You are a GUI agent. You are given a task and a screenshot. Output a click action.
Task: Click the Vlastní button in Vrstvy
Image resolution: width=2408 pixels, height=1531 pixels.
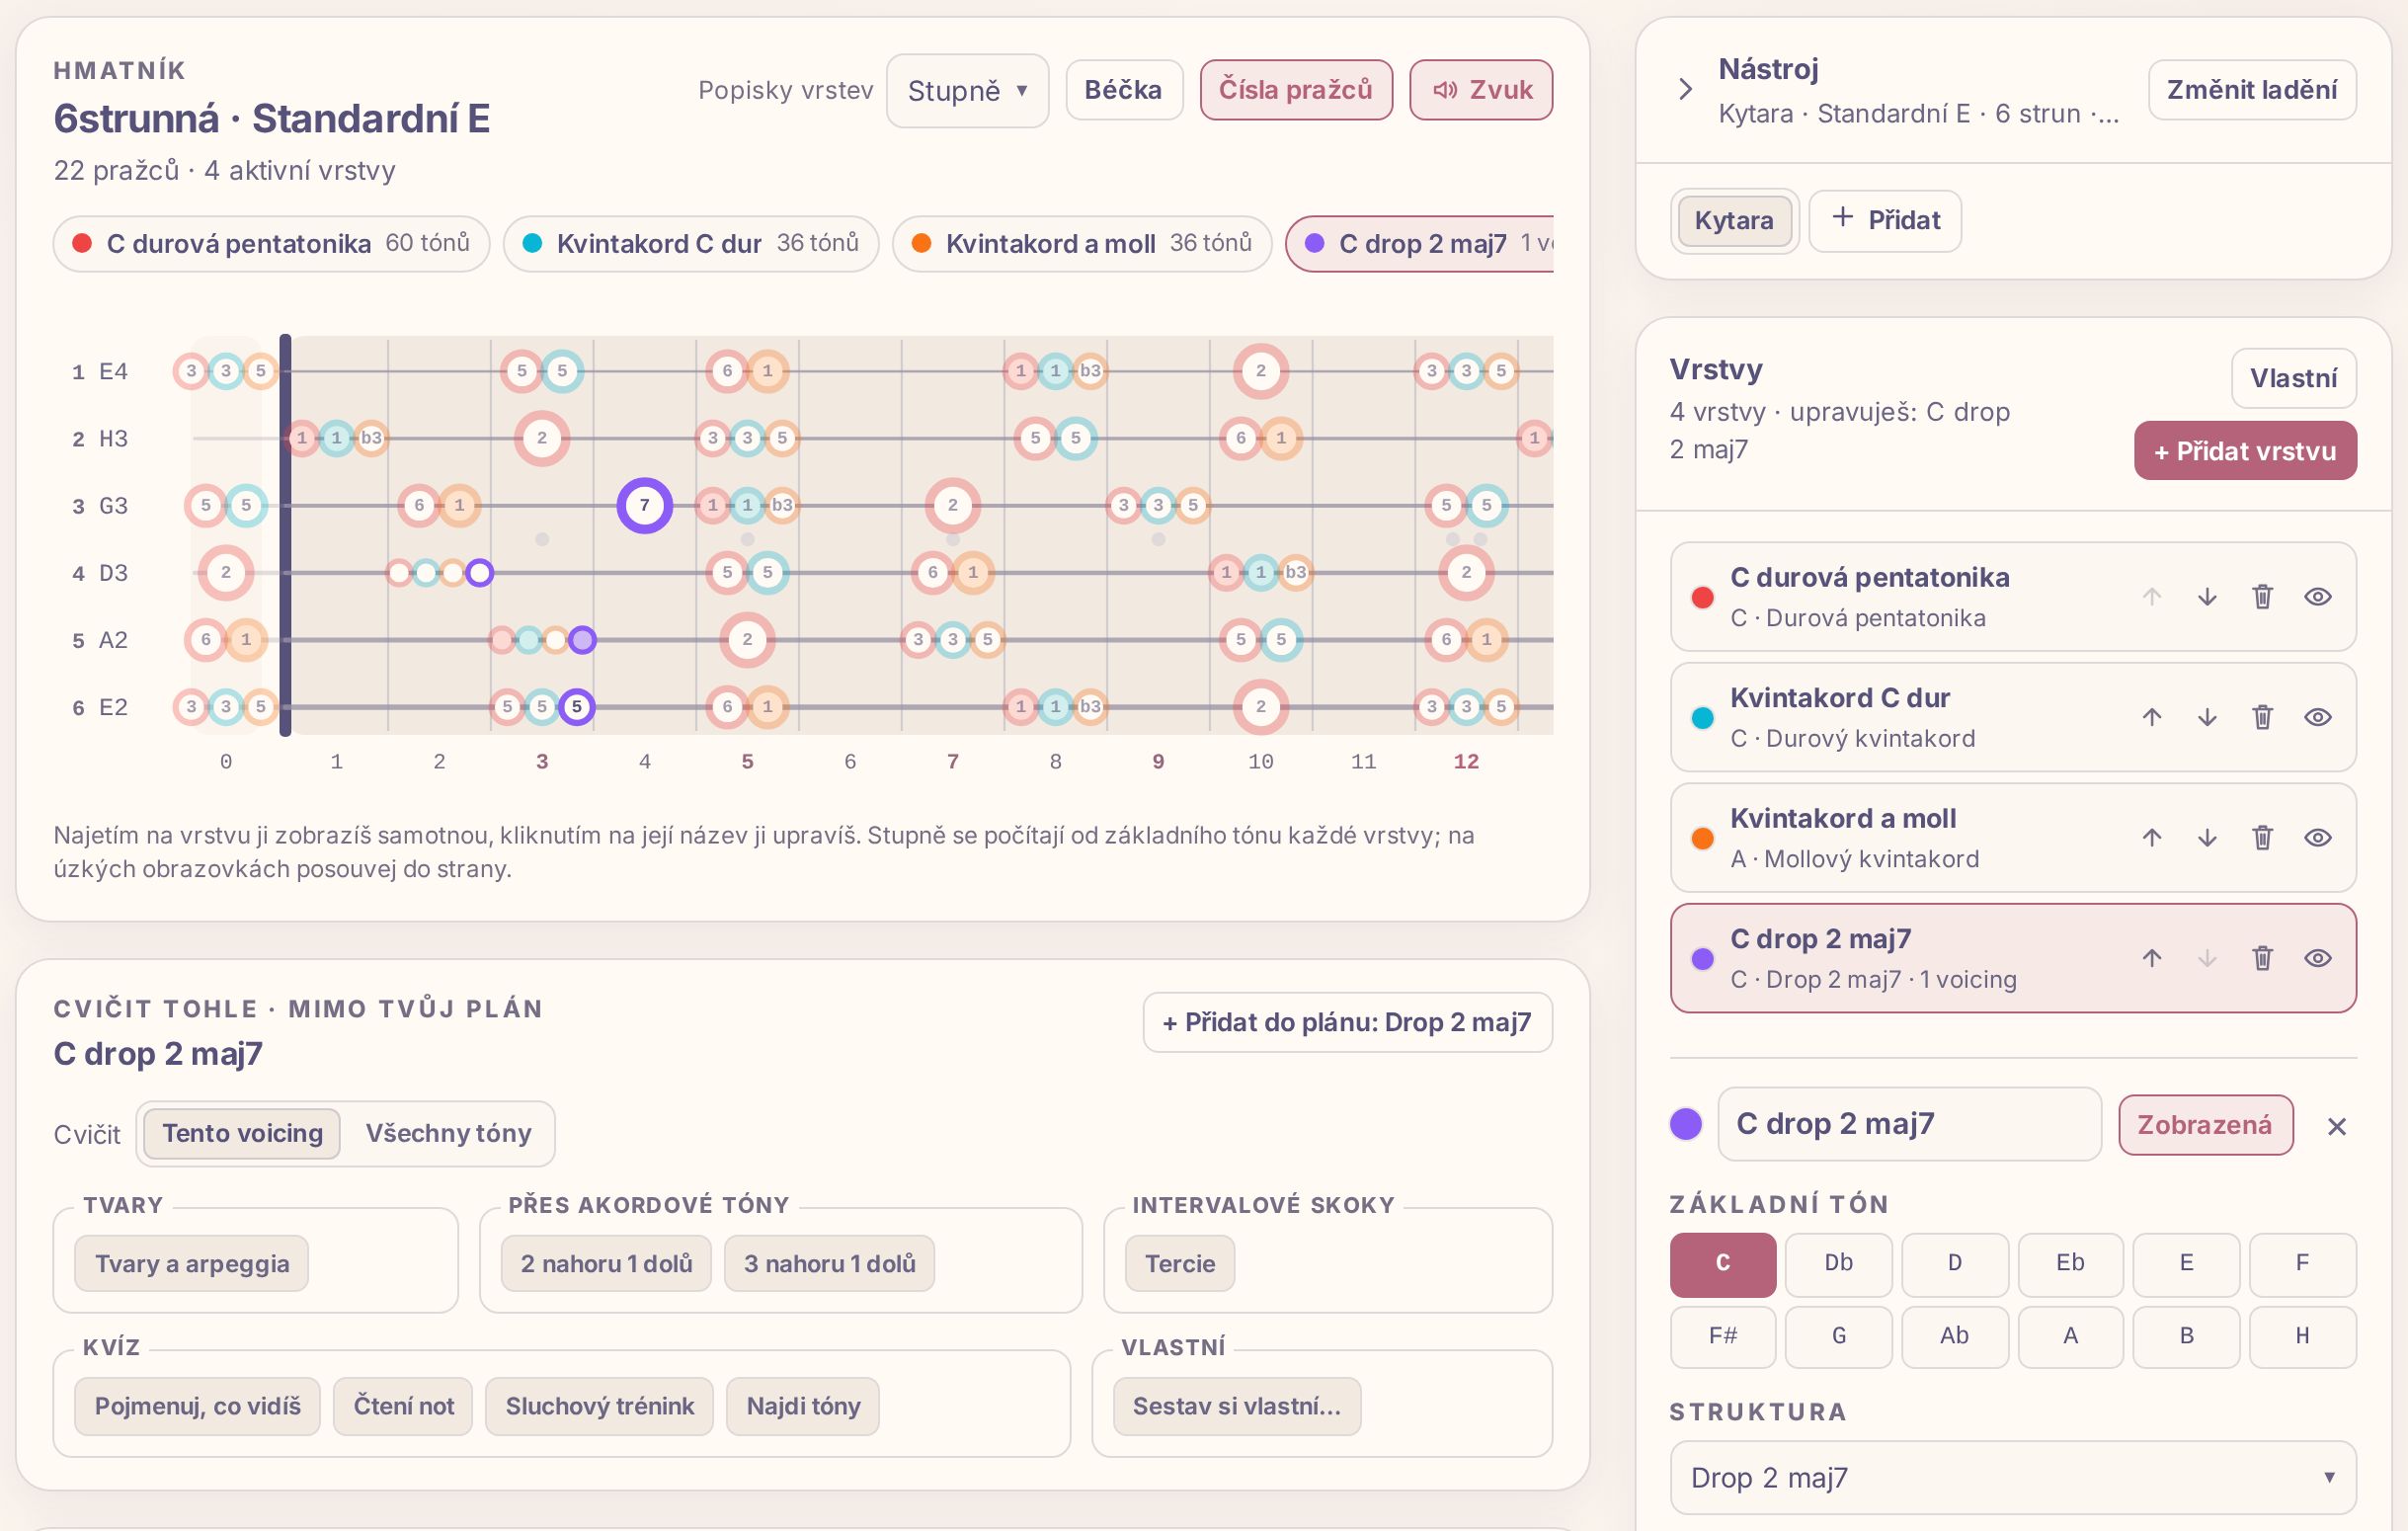2292,378
